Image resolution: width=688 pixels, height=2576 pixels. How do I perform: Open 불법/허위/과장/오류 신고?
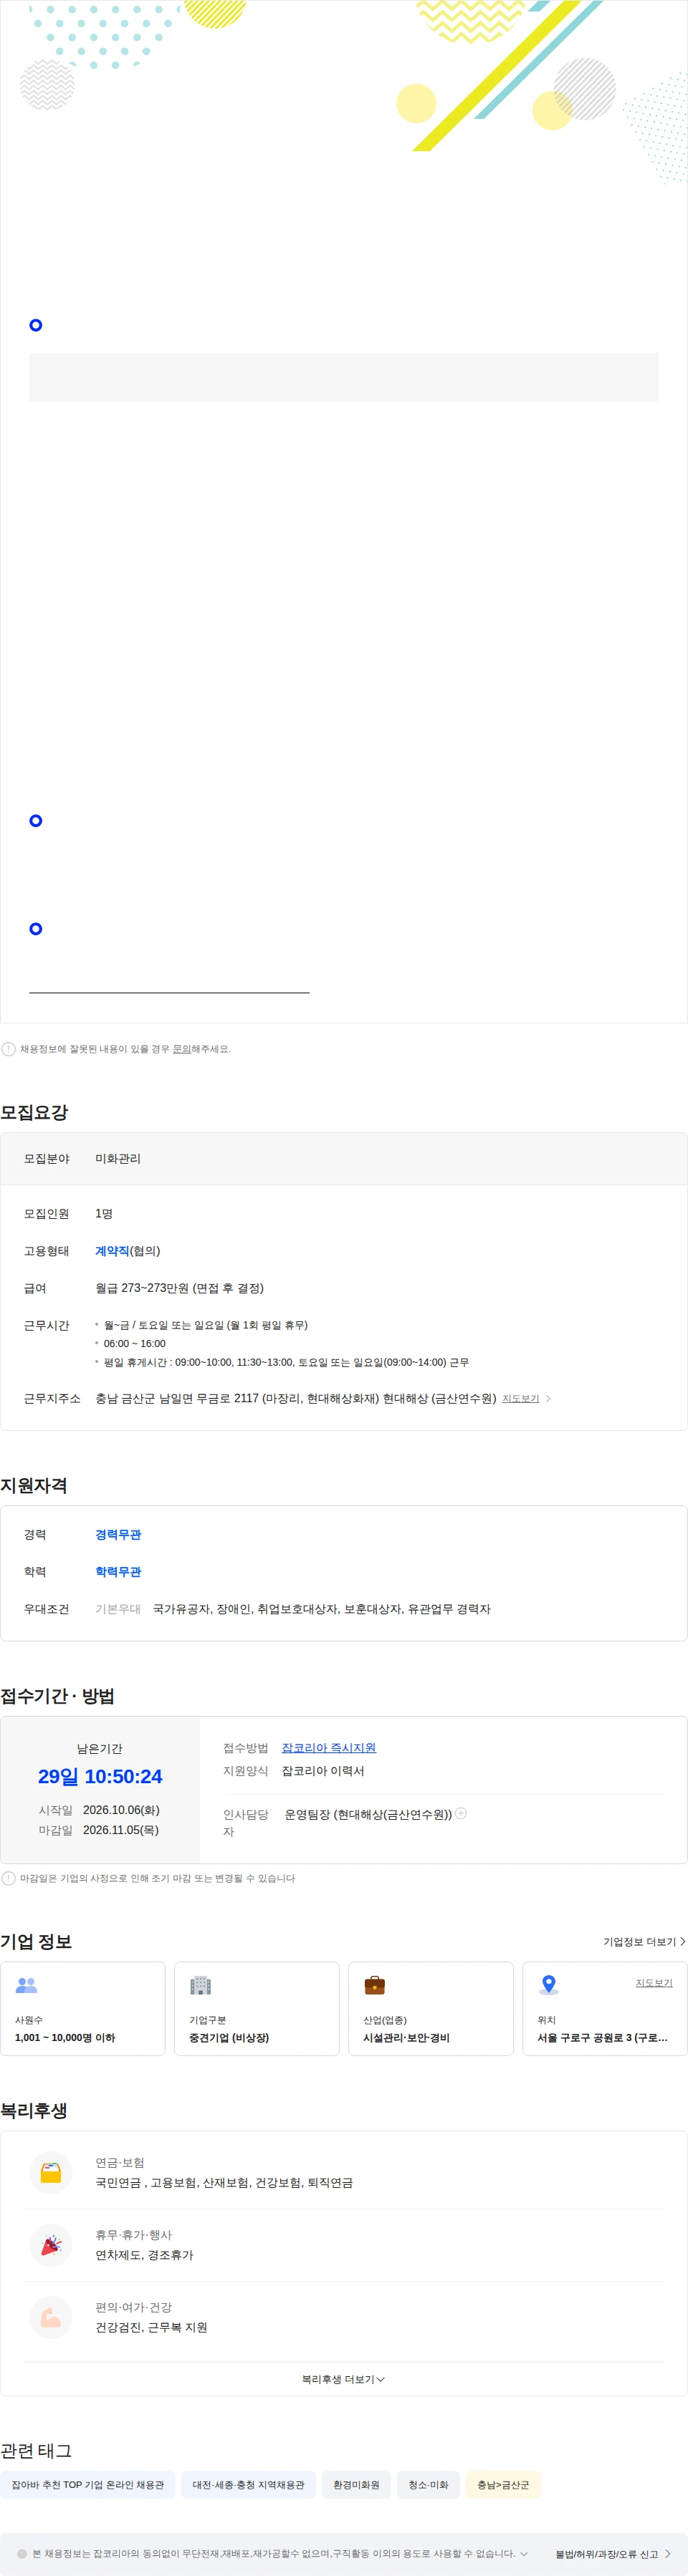612,2553
